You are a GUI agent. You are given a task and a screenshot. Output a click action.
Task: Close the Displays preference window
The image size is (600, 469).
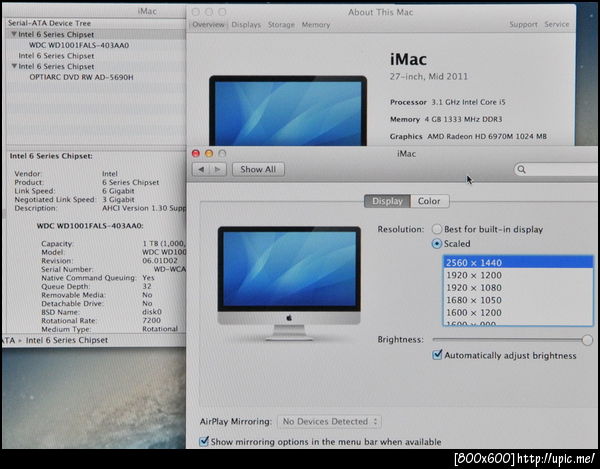tap(196, 153)
